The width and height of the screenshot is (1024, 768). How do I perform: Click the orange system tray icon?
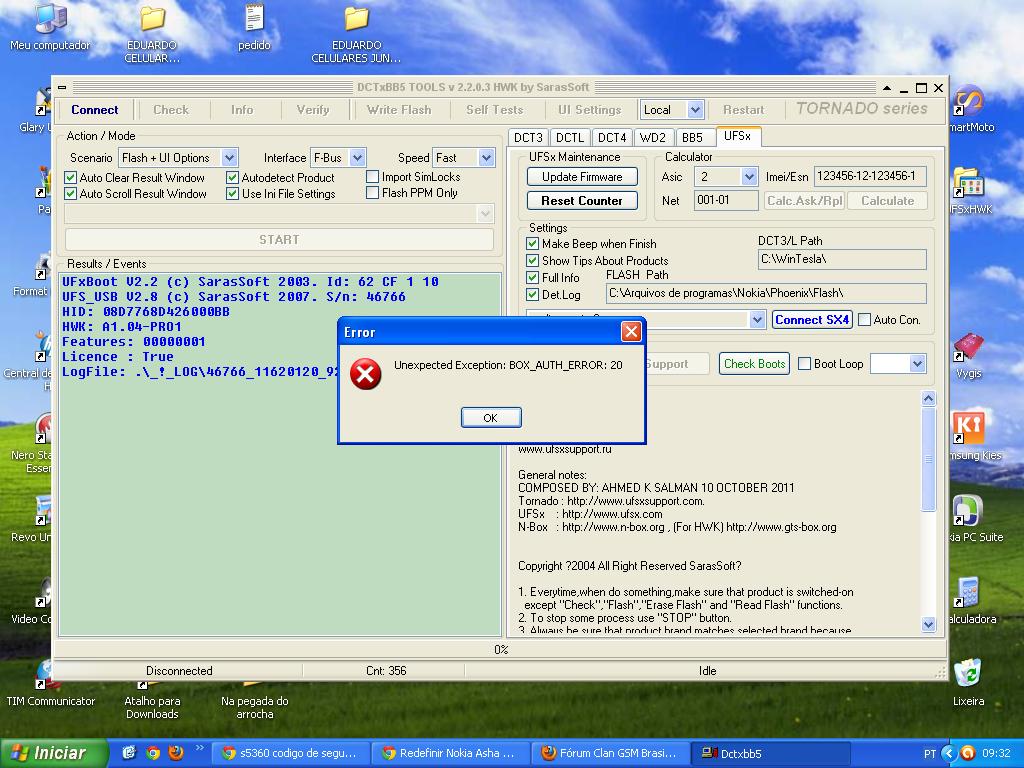tap(968, 753)
